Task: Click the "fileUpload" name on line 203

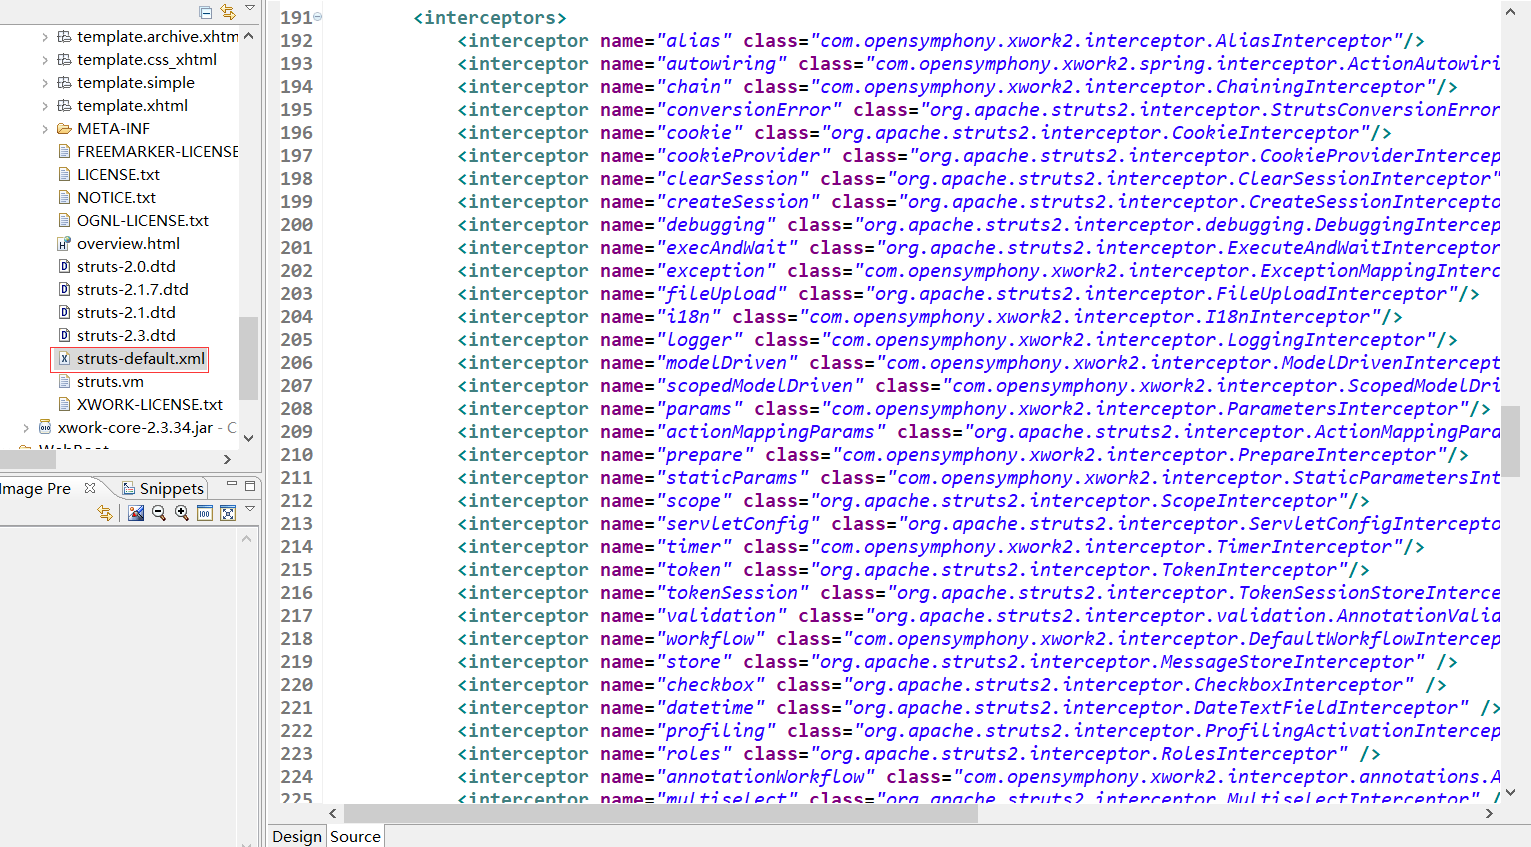Action: coord(721,294)
